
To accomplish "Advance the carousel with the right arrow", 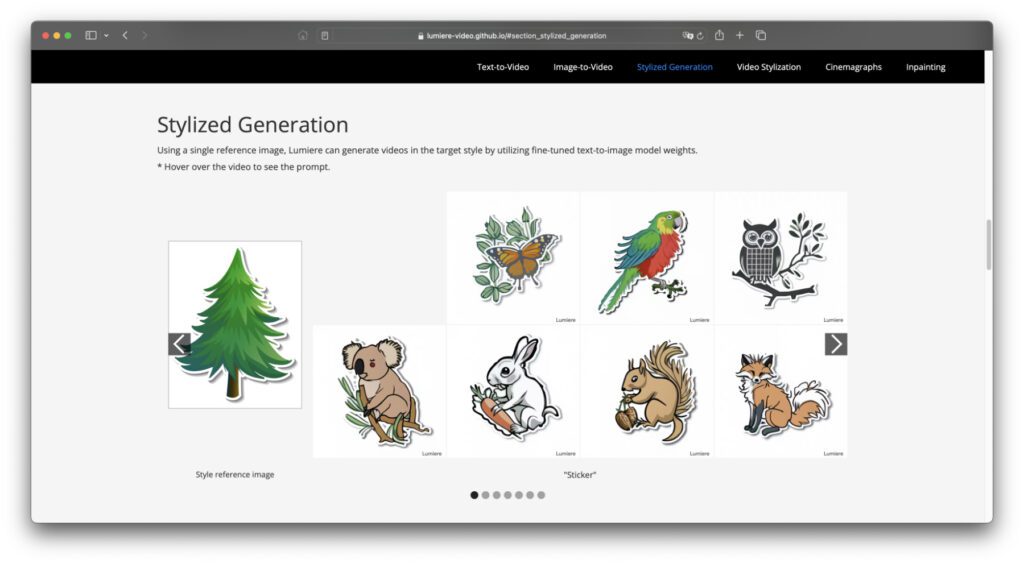I will tap(836, 344).
